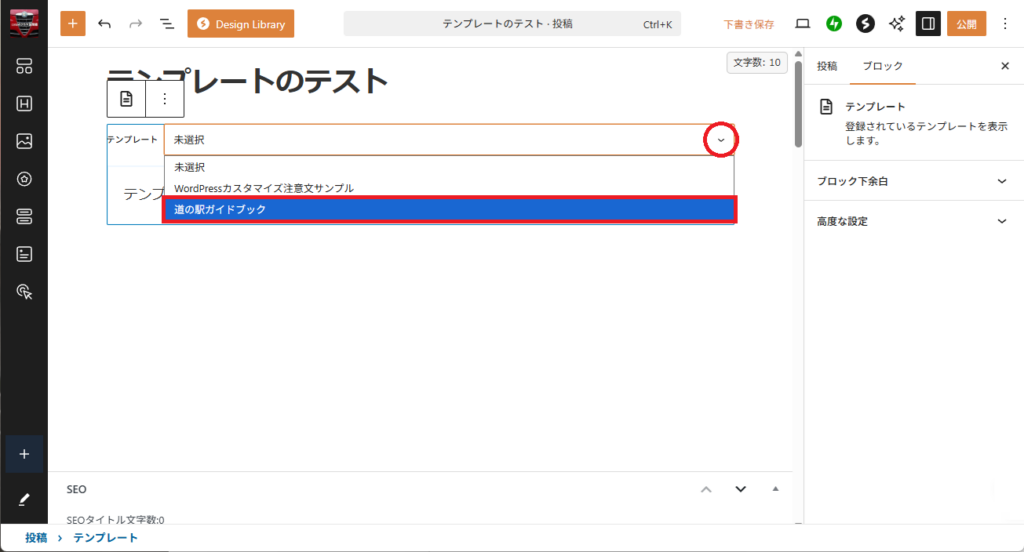Click the SEO panel heading

coord(76,489)
